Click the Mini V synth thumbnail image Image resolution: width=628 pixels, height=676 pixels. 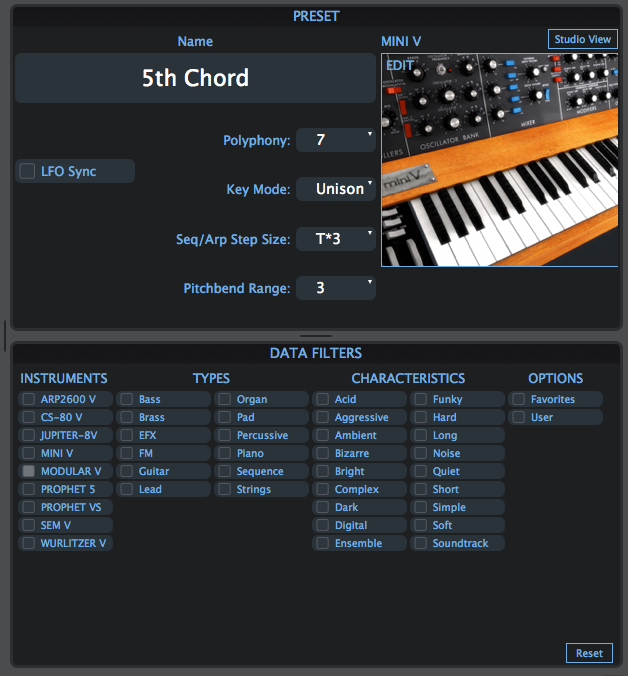coord(500,160)
